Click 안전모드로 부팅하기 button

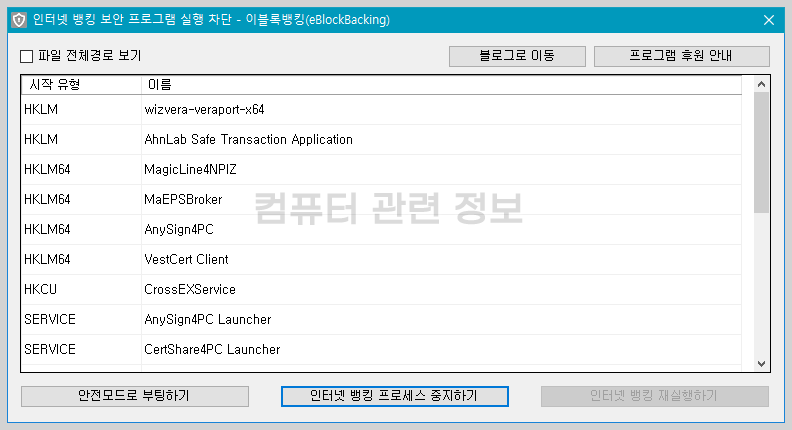point(134,396)
